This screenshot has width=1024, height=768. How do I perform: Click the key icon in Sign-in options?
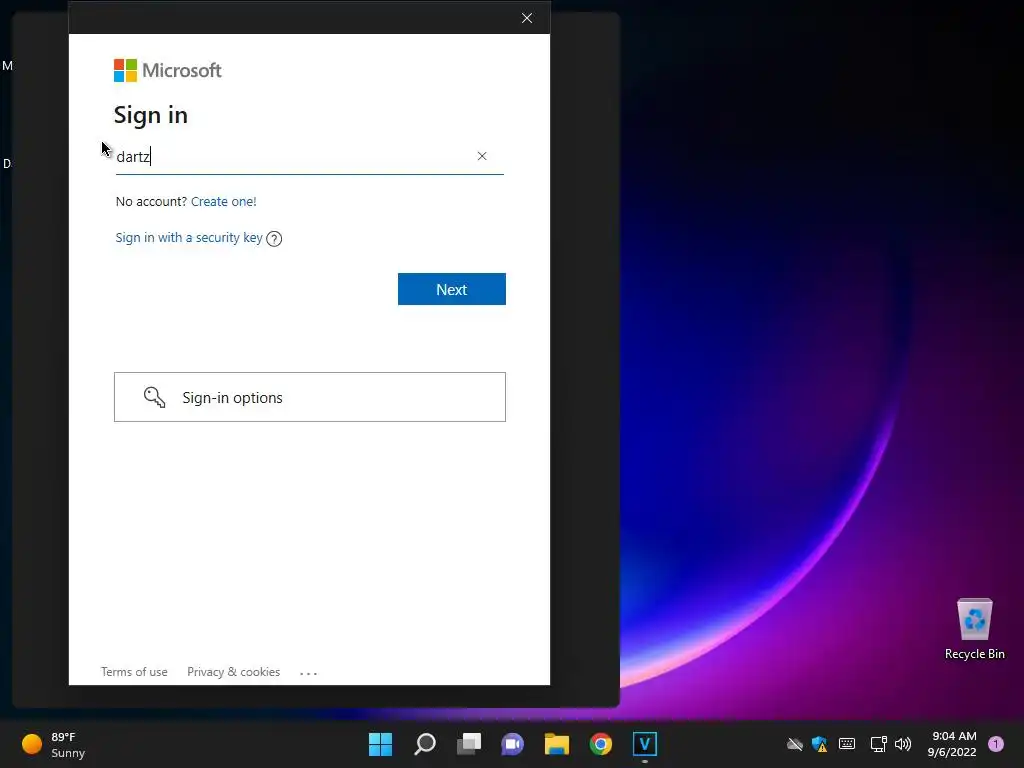[x=155, y=397]
